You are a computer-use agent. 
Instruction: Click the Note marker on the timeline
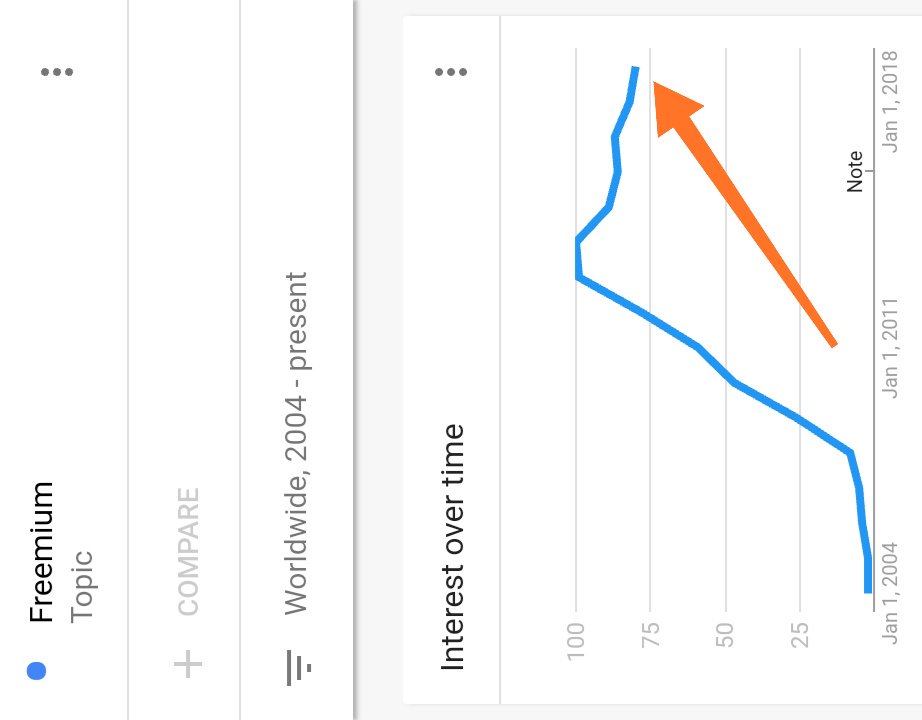coord(855,171)
